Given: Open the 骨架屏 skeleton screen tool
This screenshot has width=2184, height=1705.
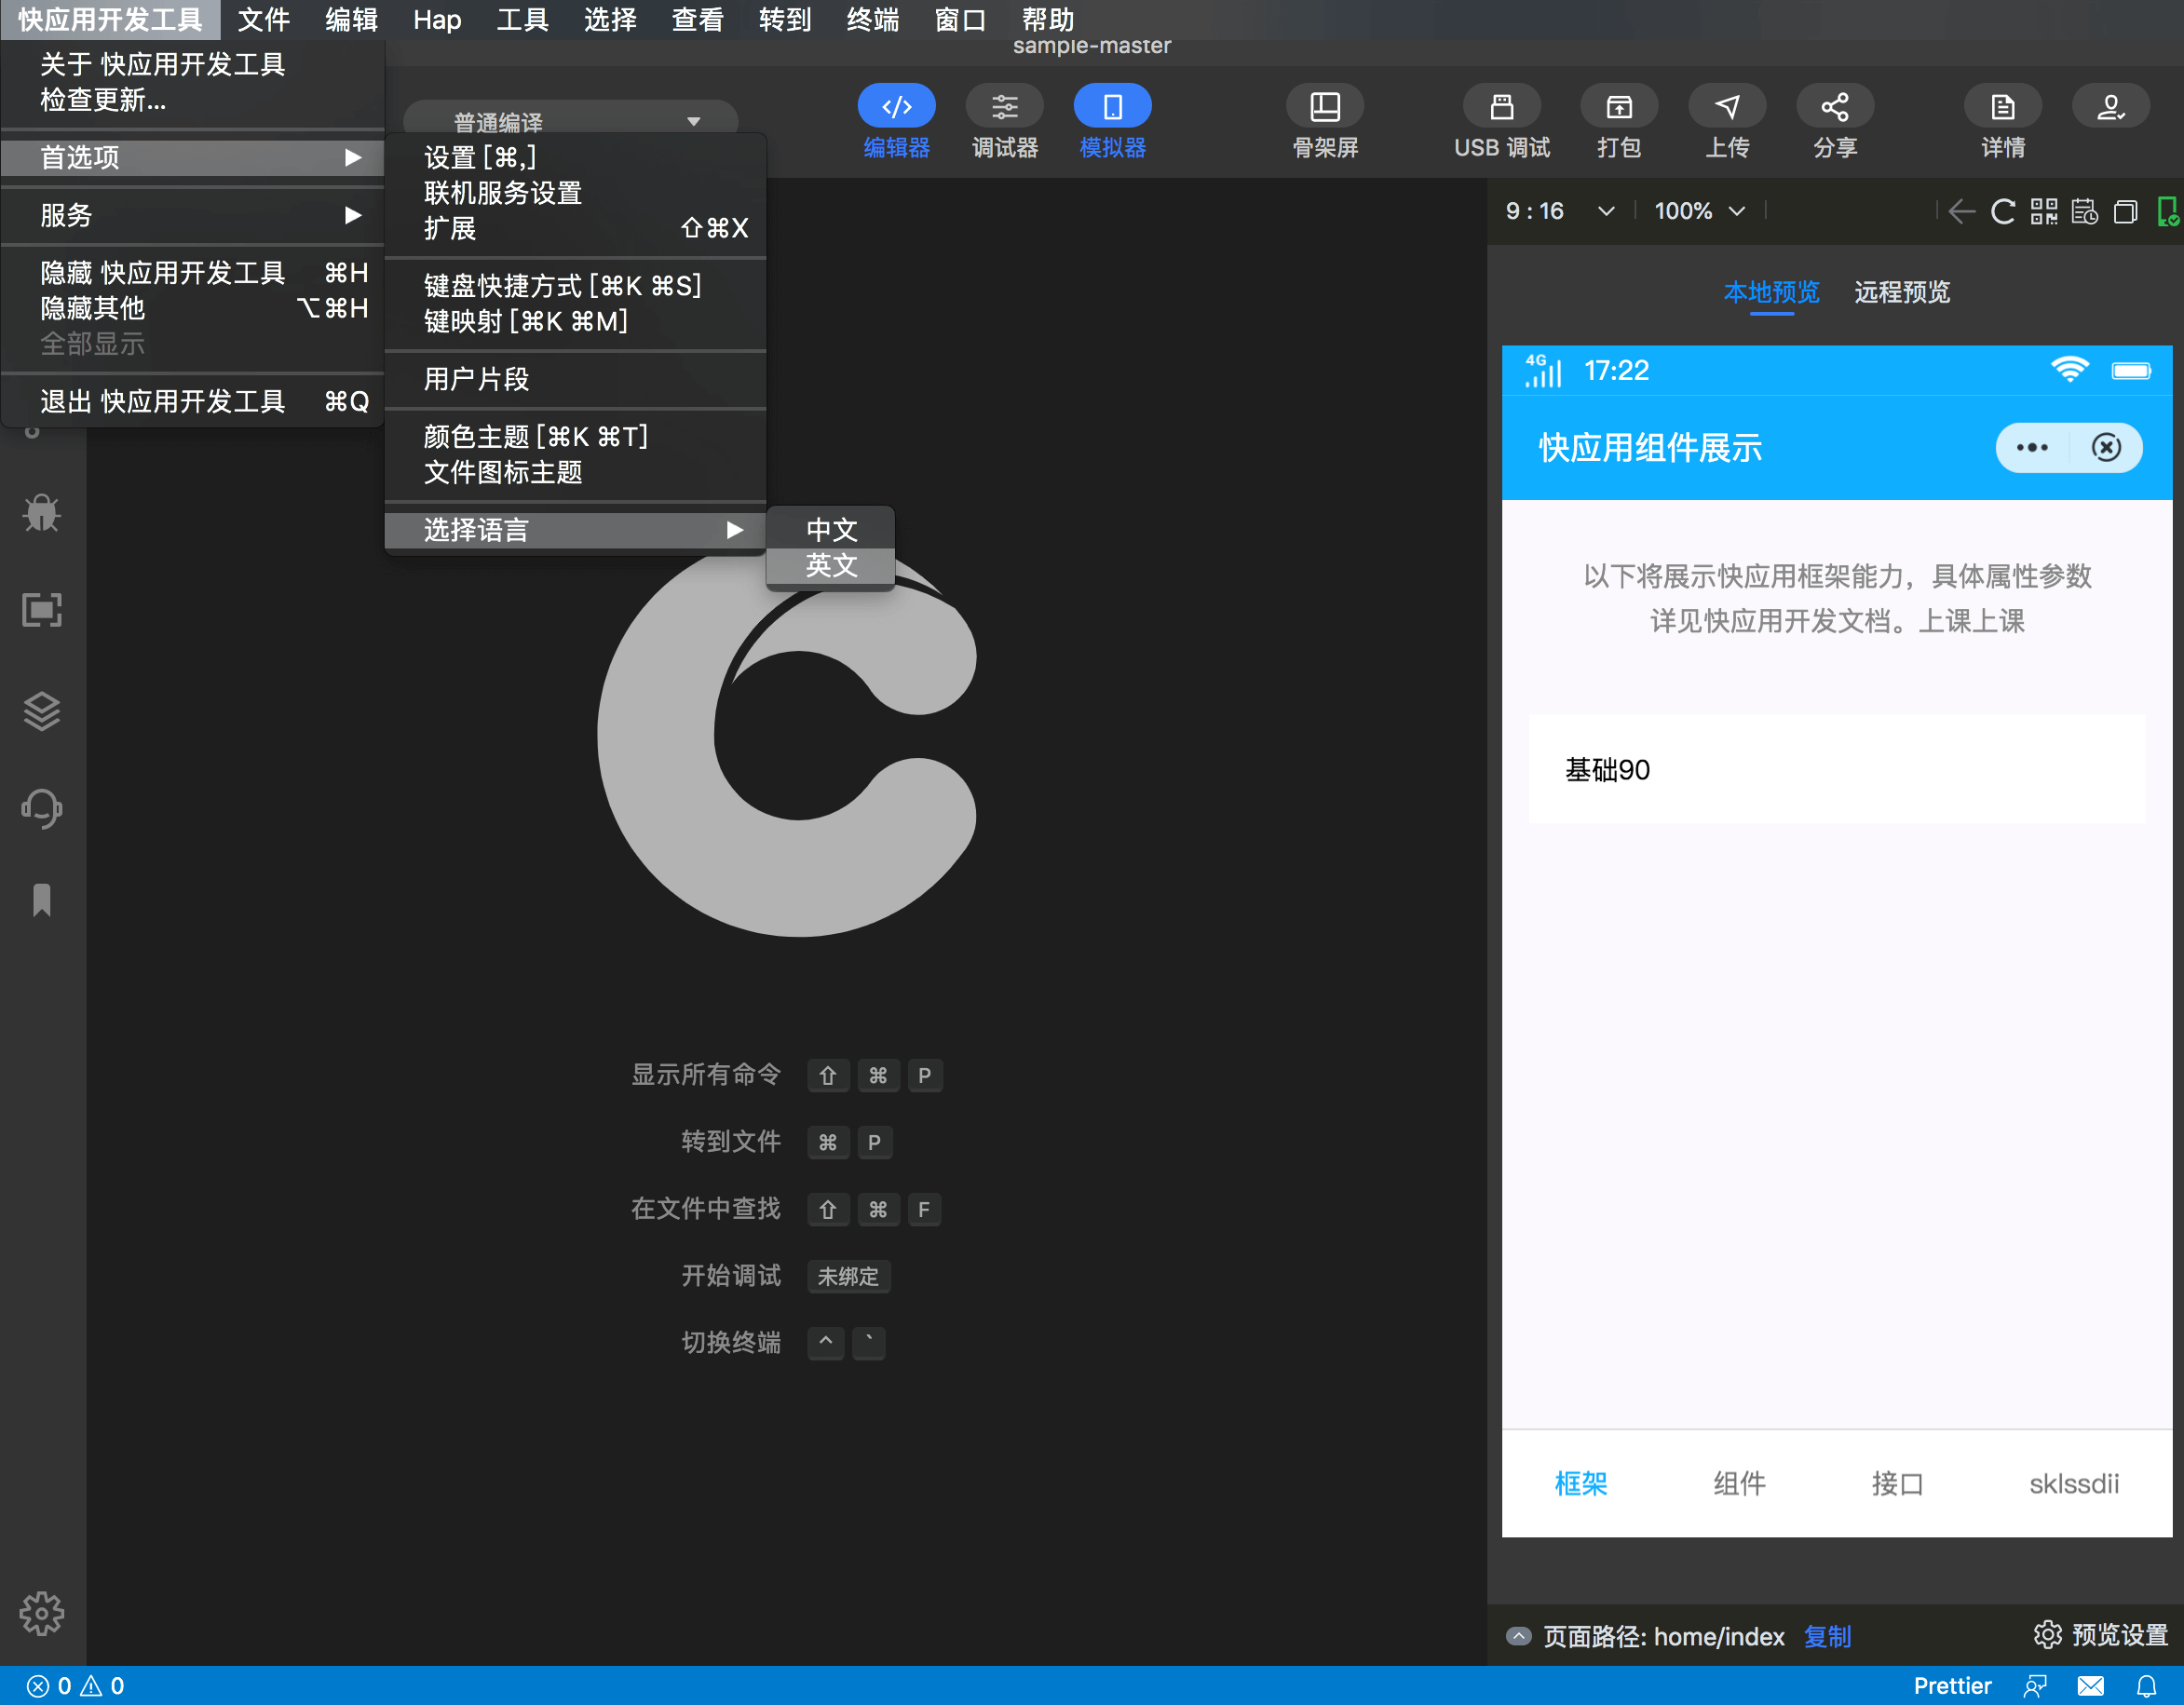Looking at the screenshot, I should point(1324,122).
